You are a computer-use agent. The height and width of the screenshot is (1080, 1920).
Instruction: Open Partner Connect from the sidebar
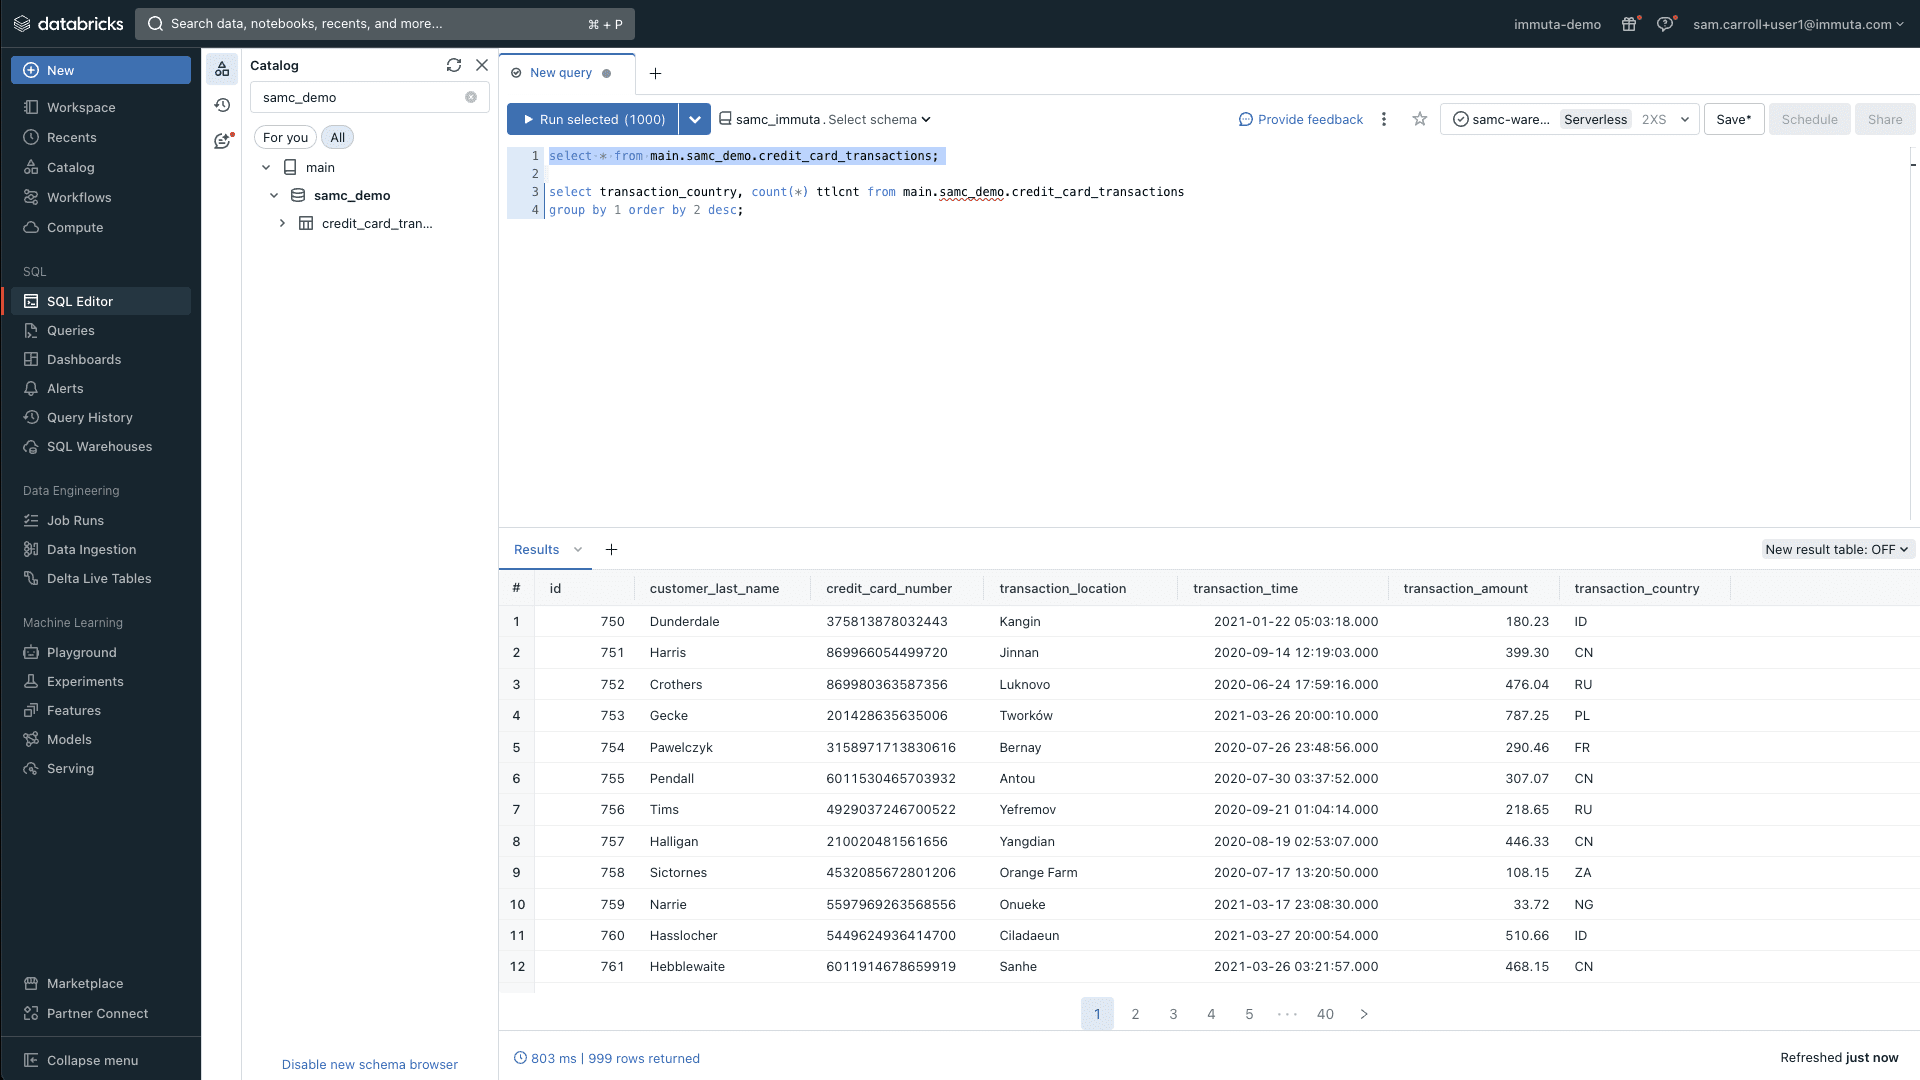(x=97, y=1013)
